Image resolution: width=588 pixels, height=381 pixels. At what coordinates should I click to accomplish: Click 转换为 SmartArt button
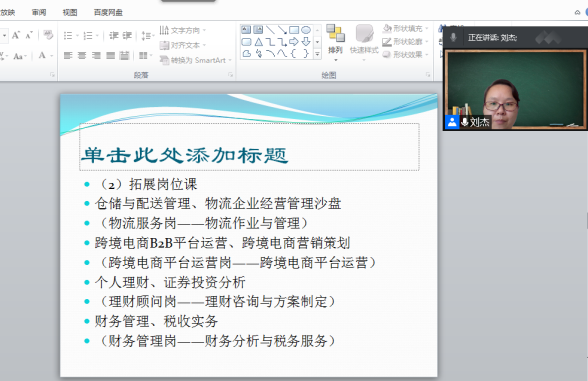point(196,60)
